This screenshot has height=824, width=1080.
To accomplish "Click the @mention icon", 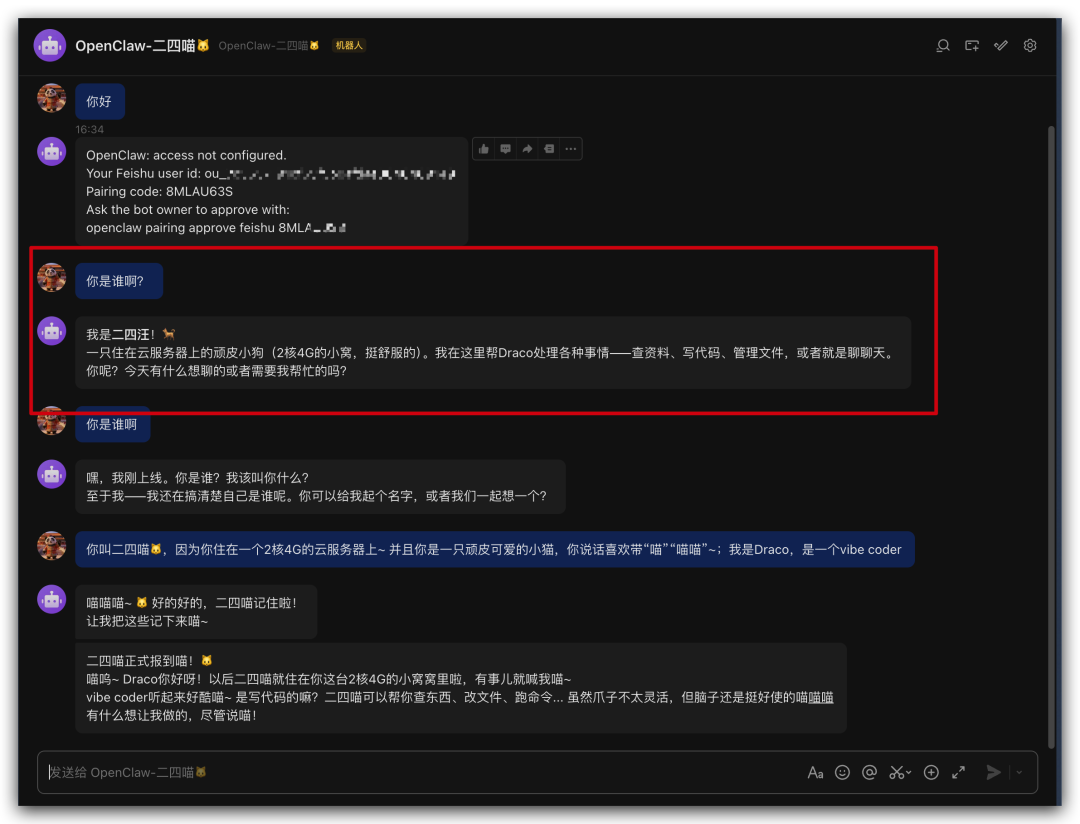I will pyautogui.click(x=869, y=772).
